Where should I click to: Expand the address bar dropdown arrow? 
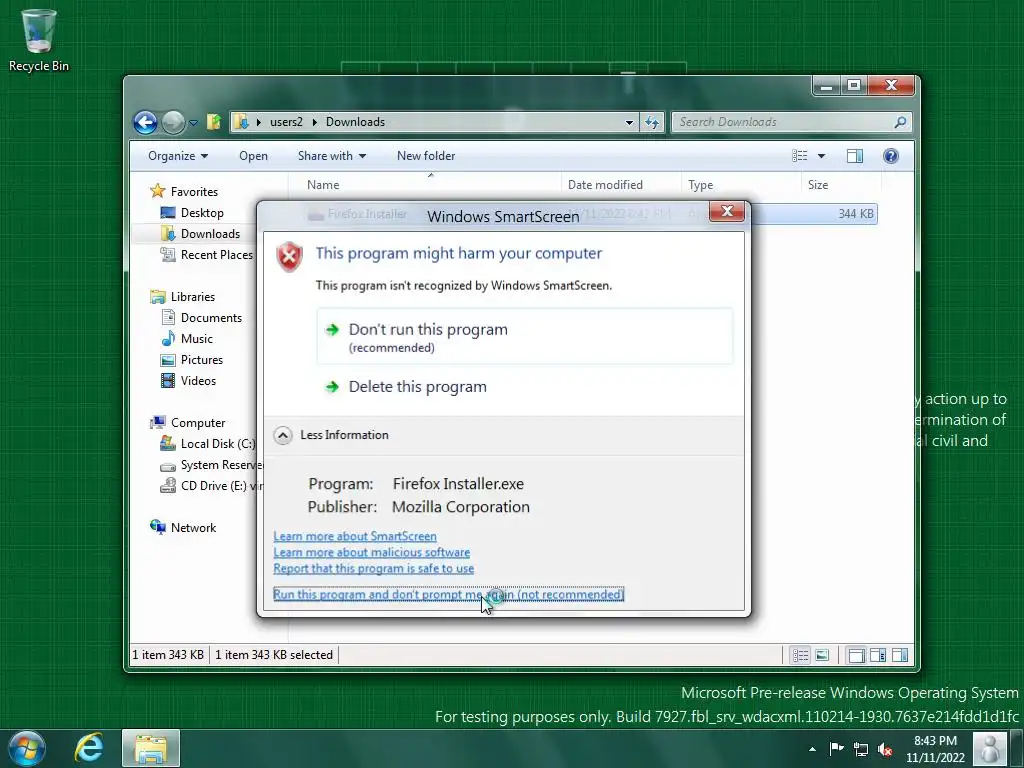pyautogui.click(x=629, y=122)
